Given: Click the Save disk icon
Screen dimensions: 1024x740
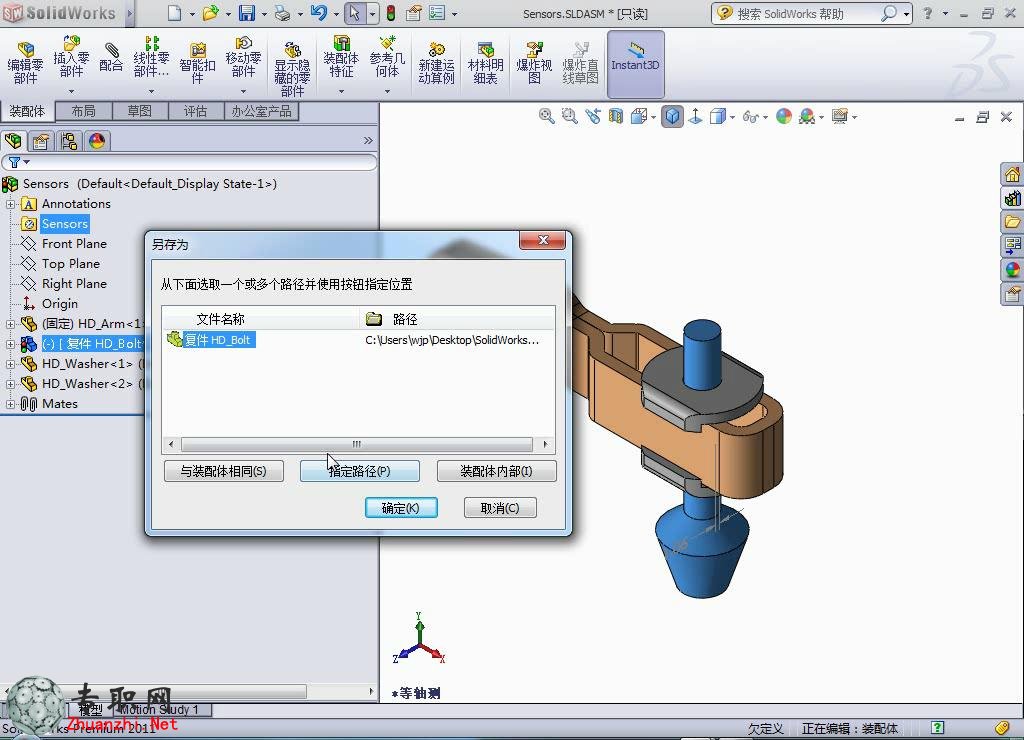Looking at the screenshot, I should pos(247,12).
